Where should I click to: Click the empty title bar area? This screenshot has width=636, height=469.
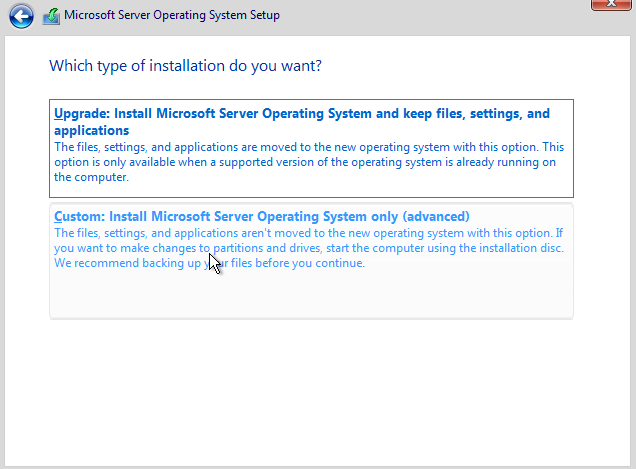point(434,16)
